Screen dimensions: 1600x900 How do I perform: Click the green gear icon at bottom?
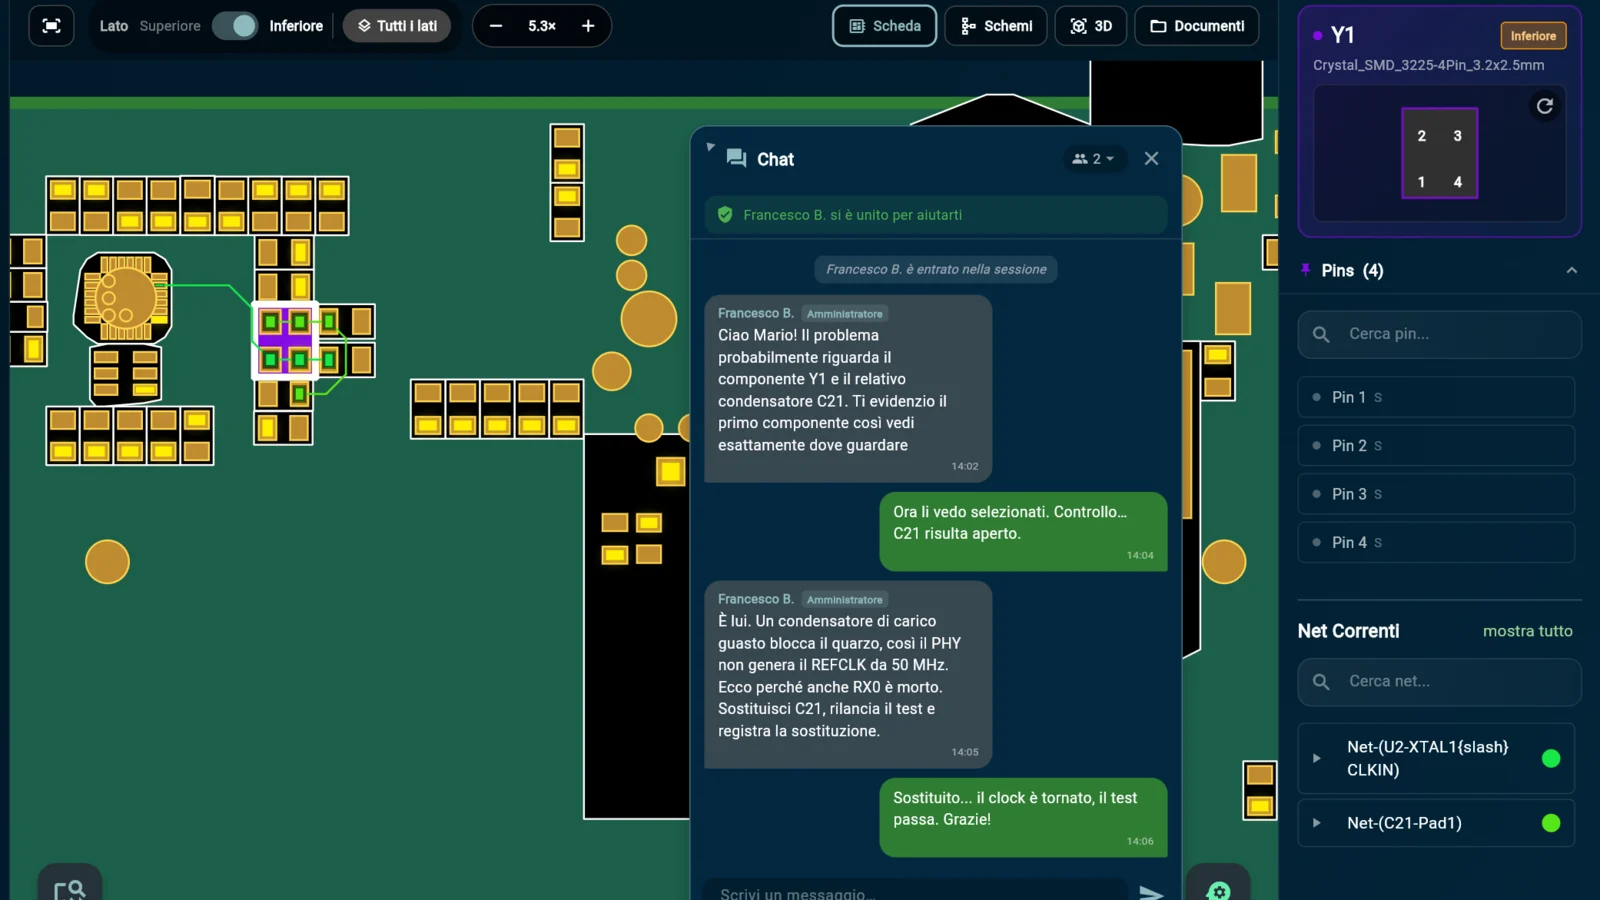click(1218, 888)
